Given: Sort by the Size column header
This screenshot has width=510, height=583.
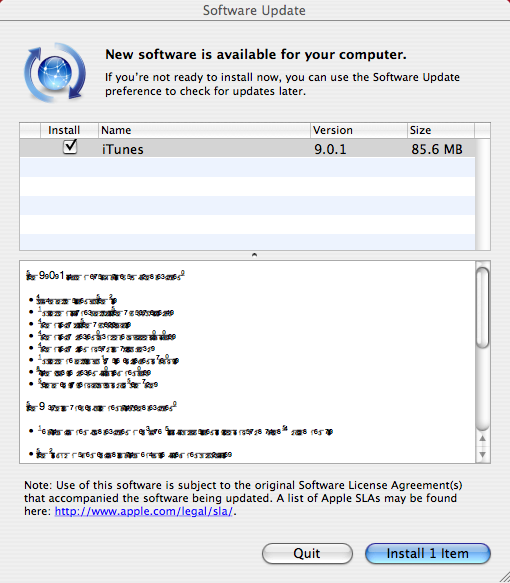Looking at the screenshot, I should point(440,130).
